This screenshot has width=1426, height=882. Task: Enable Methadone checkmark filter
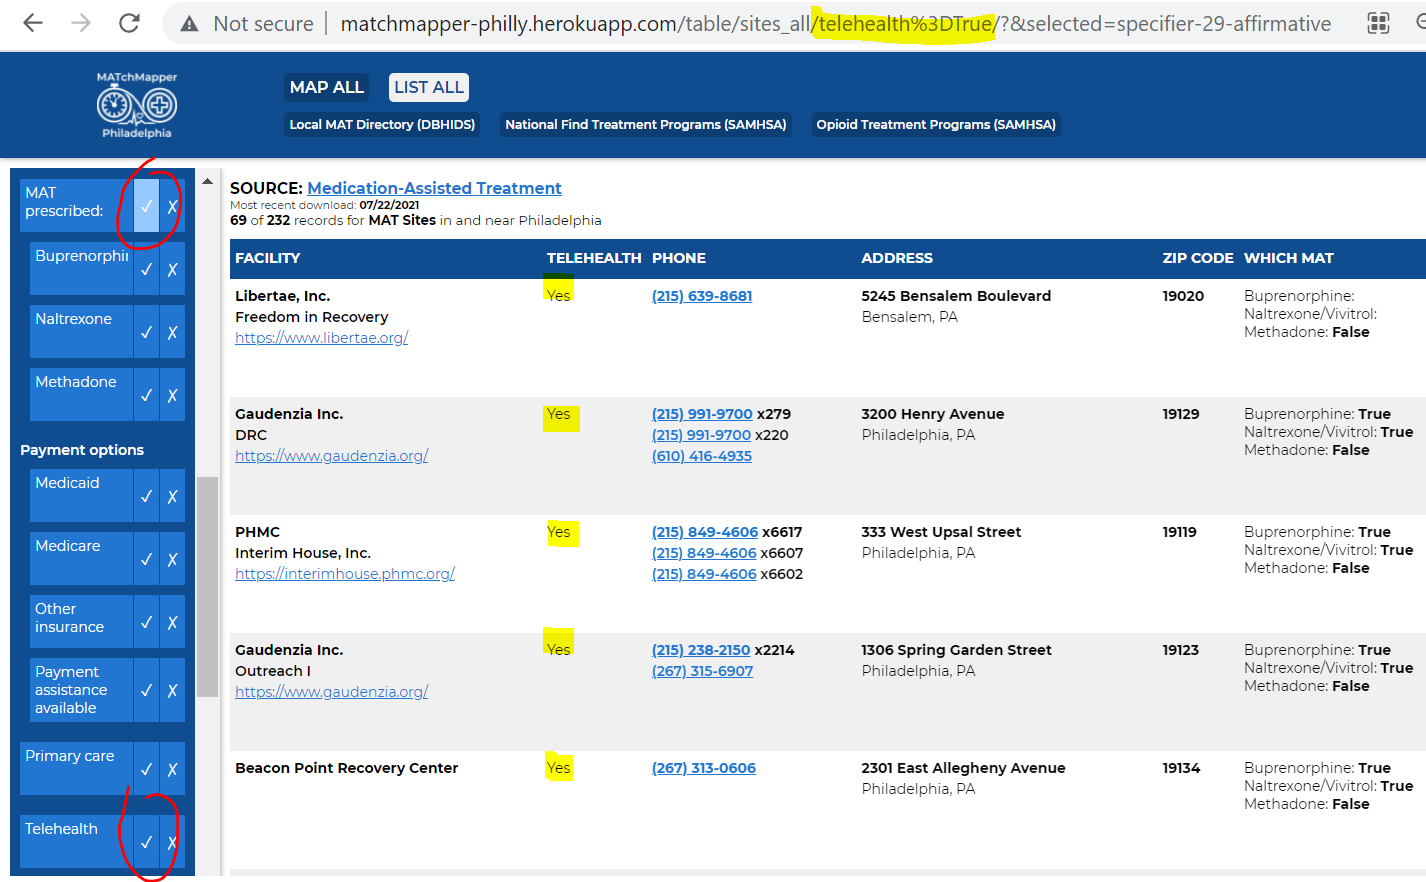[x=146, y=395]
